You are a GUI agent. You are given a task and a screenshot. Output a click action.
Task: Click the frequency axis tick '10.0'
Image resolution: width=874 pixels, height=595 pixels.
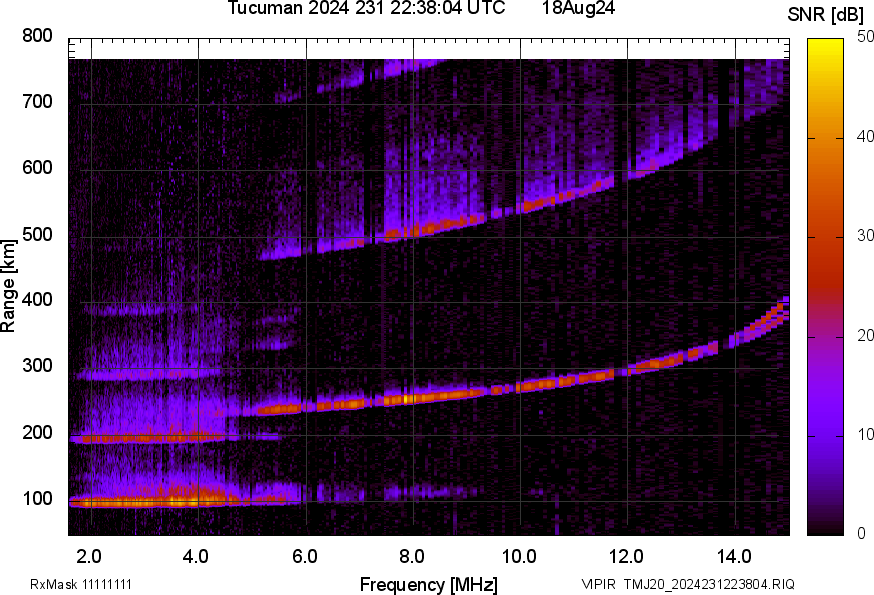[x=519, y=557]
